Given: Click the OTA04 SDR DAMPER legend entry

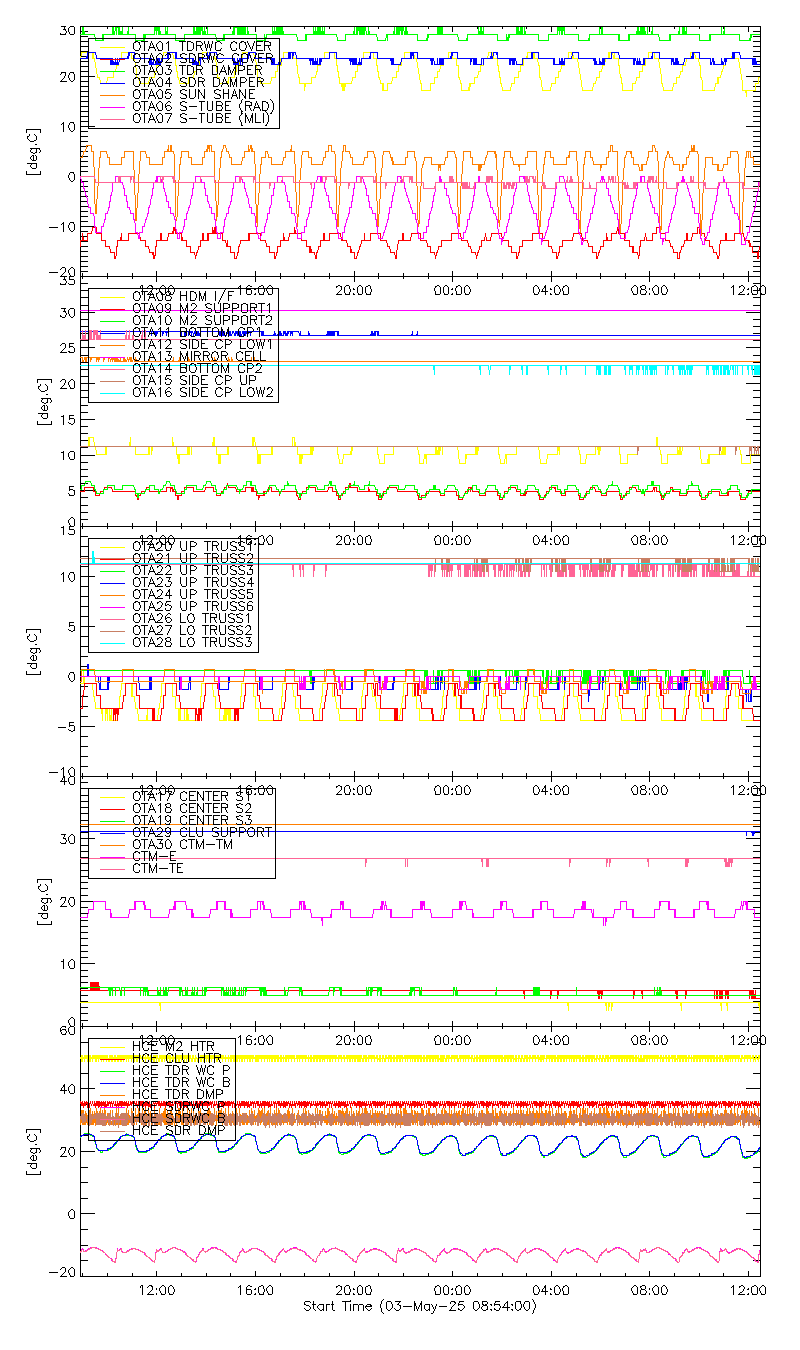Looking at the screenshot, I should pos(198,83).
